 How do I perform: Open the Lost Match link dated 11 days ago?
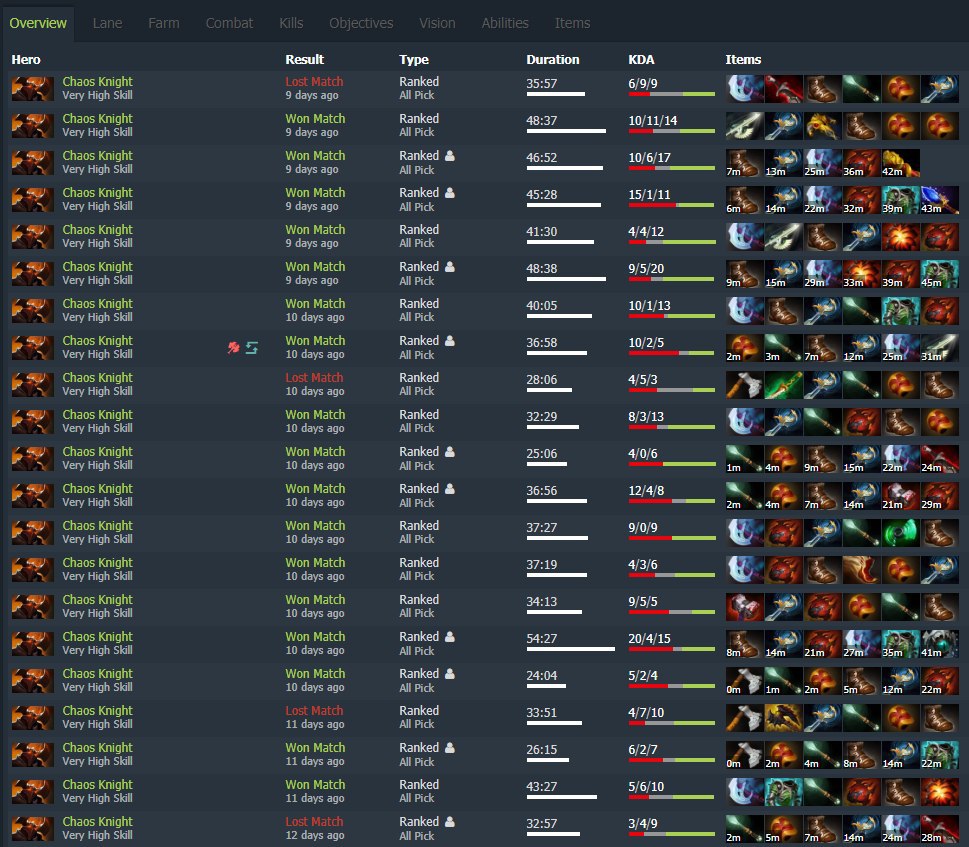314,710
